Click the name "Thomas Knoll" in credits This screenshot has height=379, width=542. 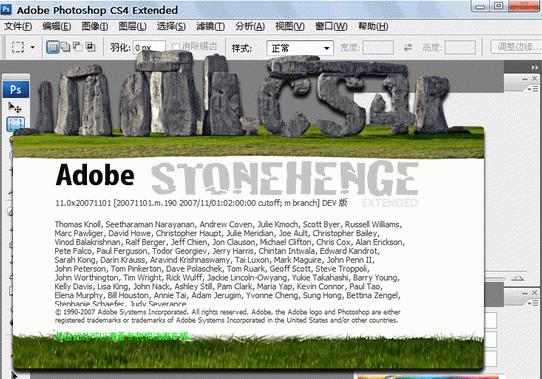78,224
